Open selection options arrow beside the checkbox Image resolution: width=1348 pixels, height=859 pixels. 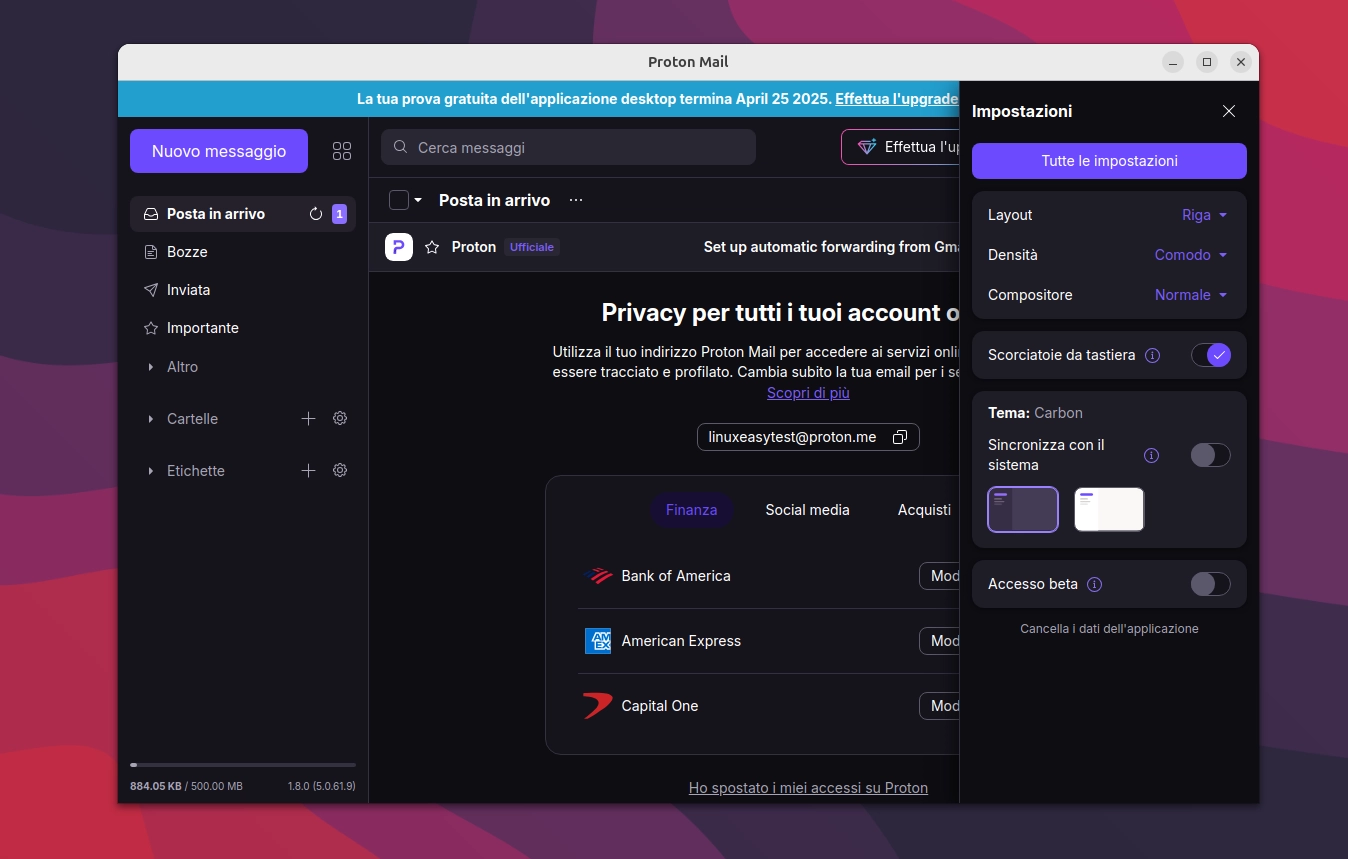pos(418,200)
